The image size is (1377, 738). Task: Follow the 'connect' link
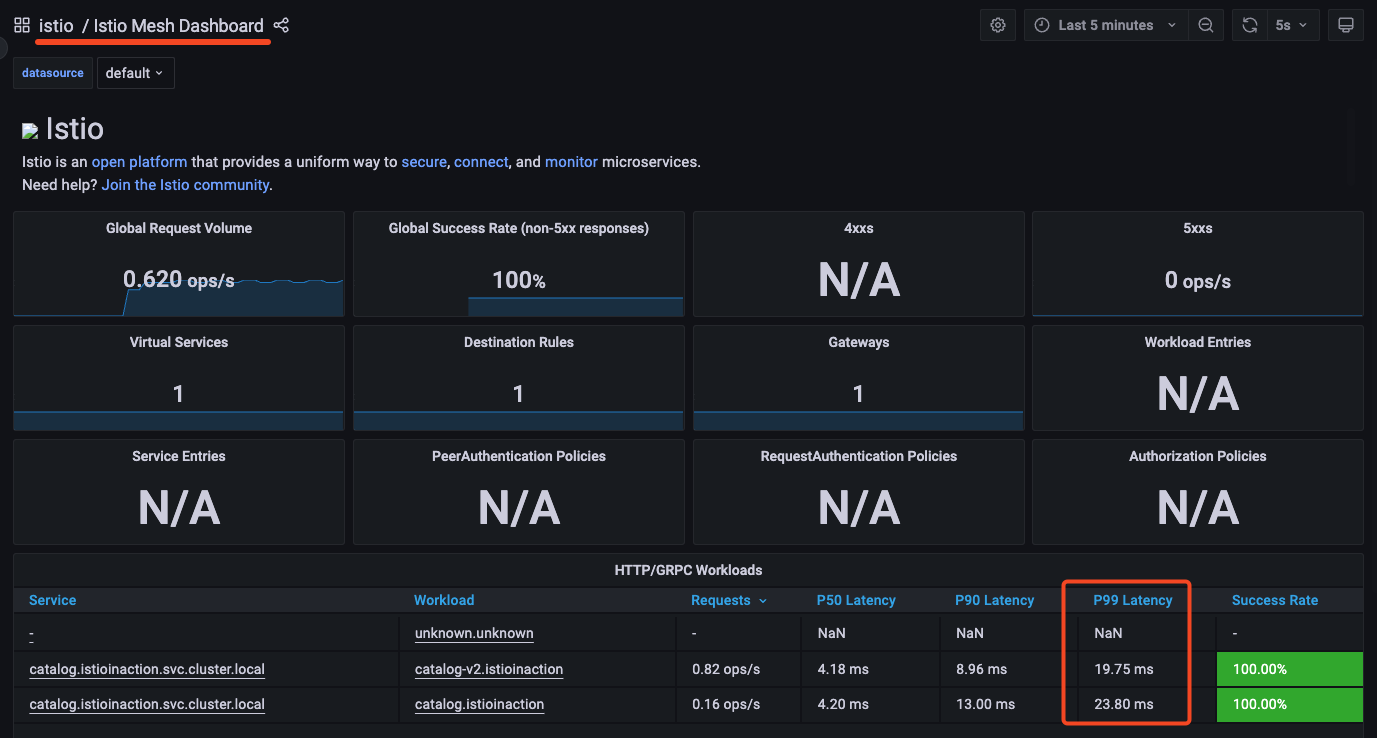coord(481,161)
